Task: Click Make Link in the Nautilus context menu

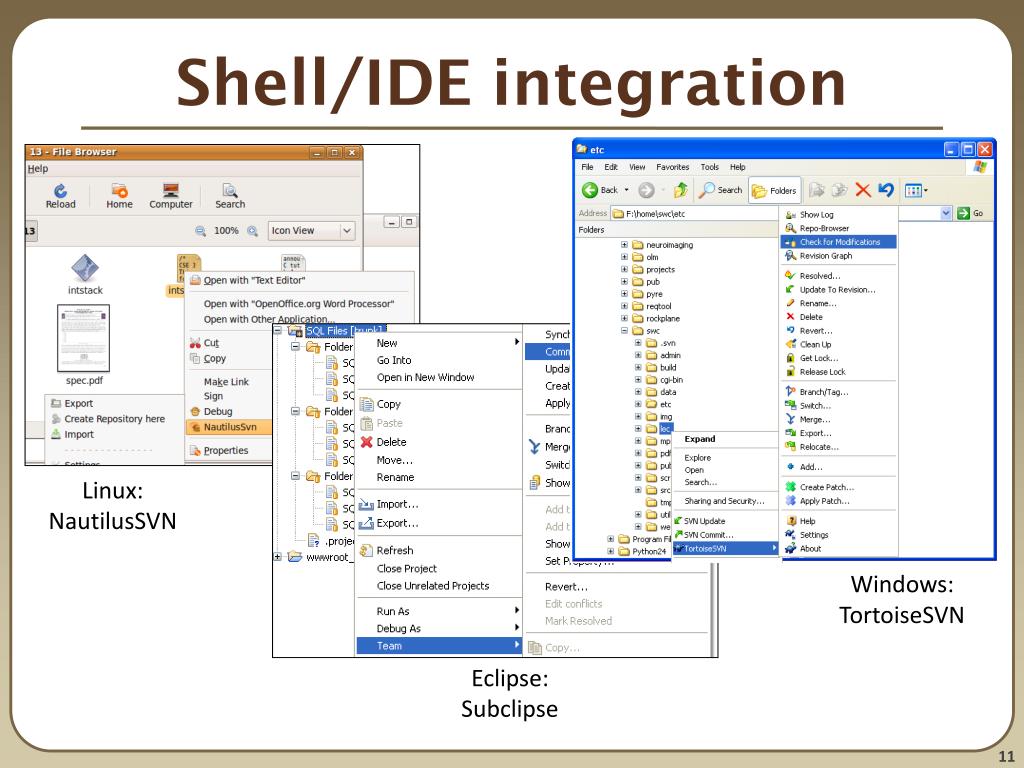Action: click(226, 381)
